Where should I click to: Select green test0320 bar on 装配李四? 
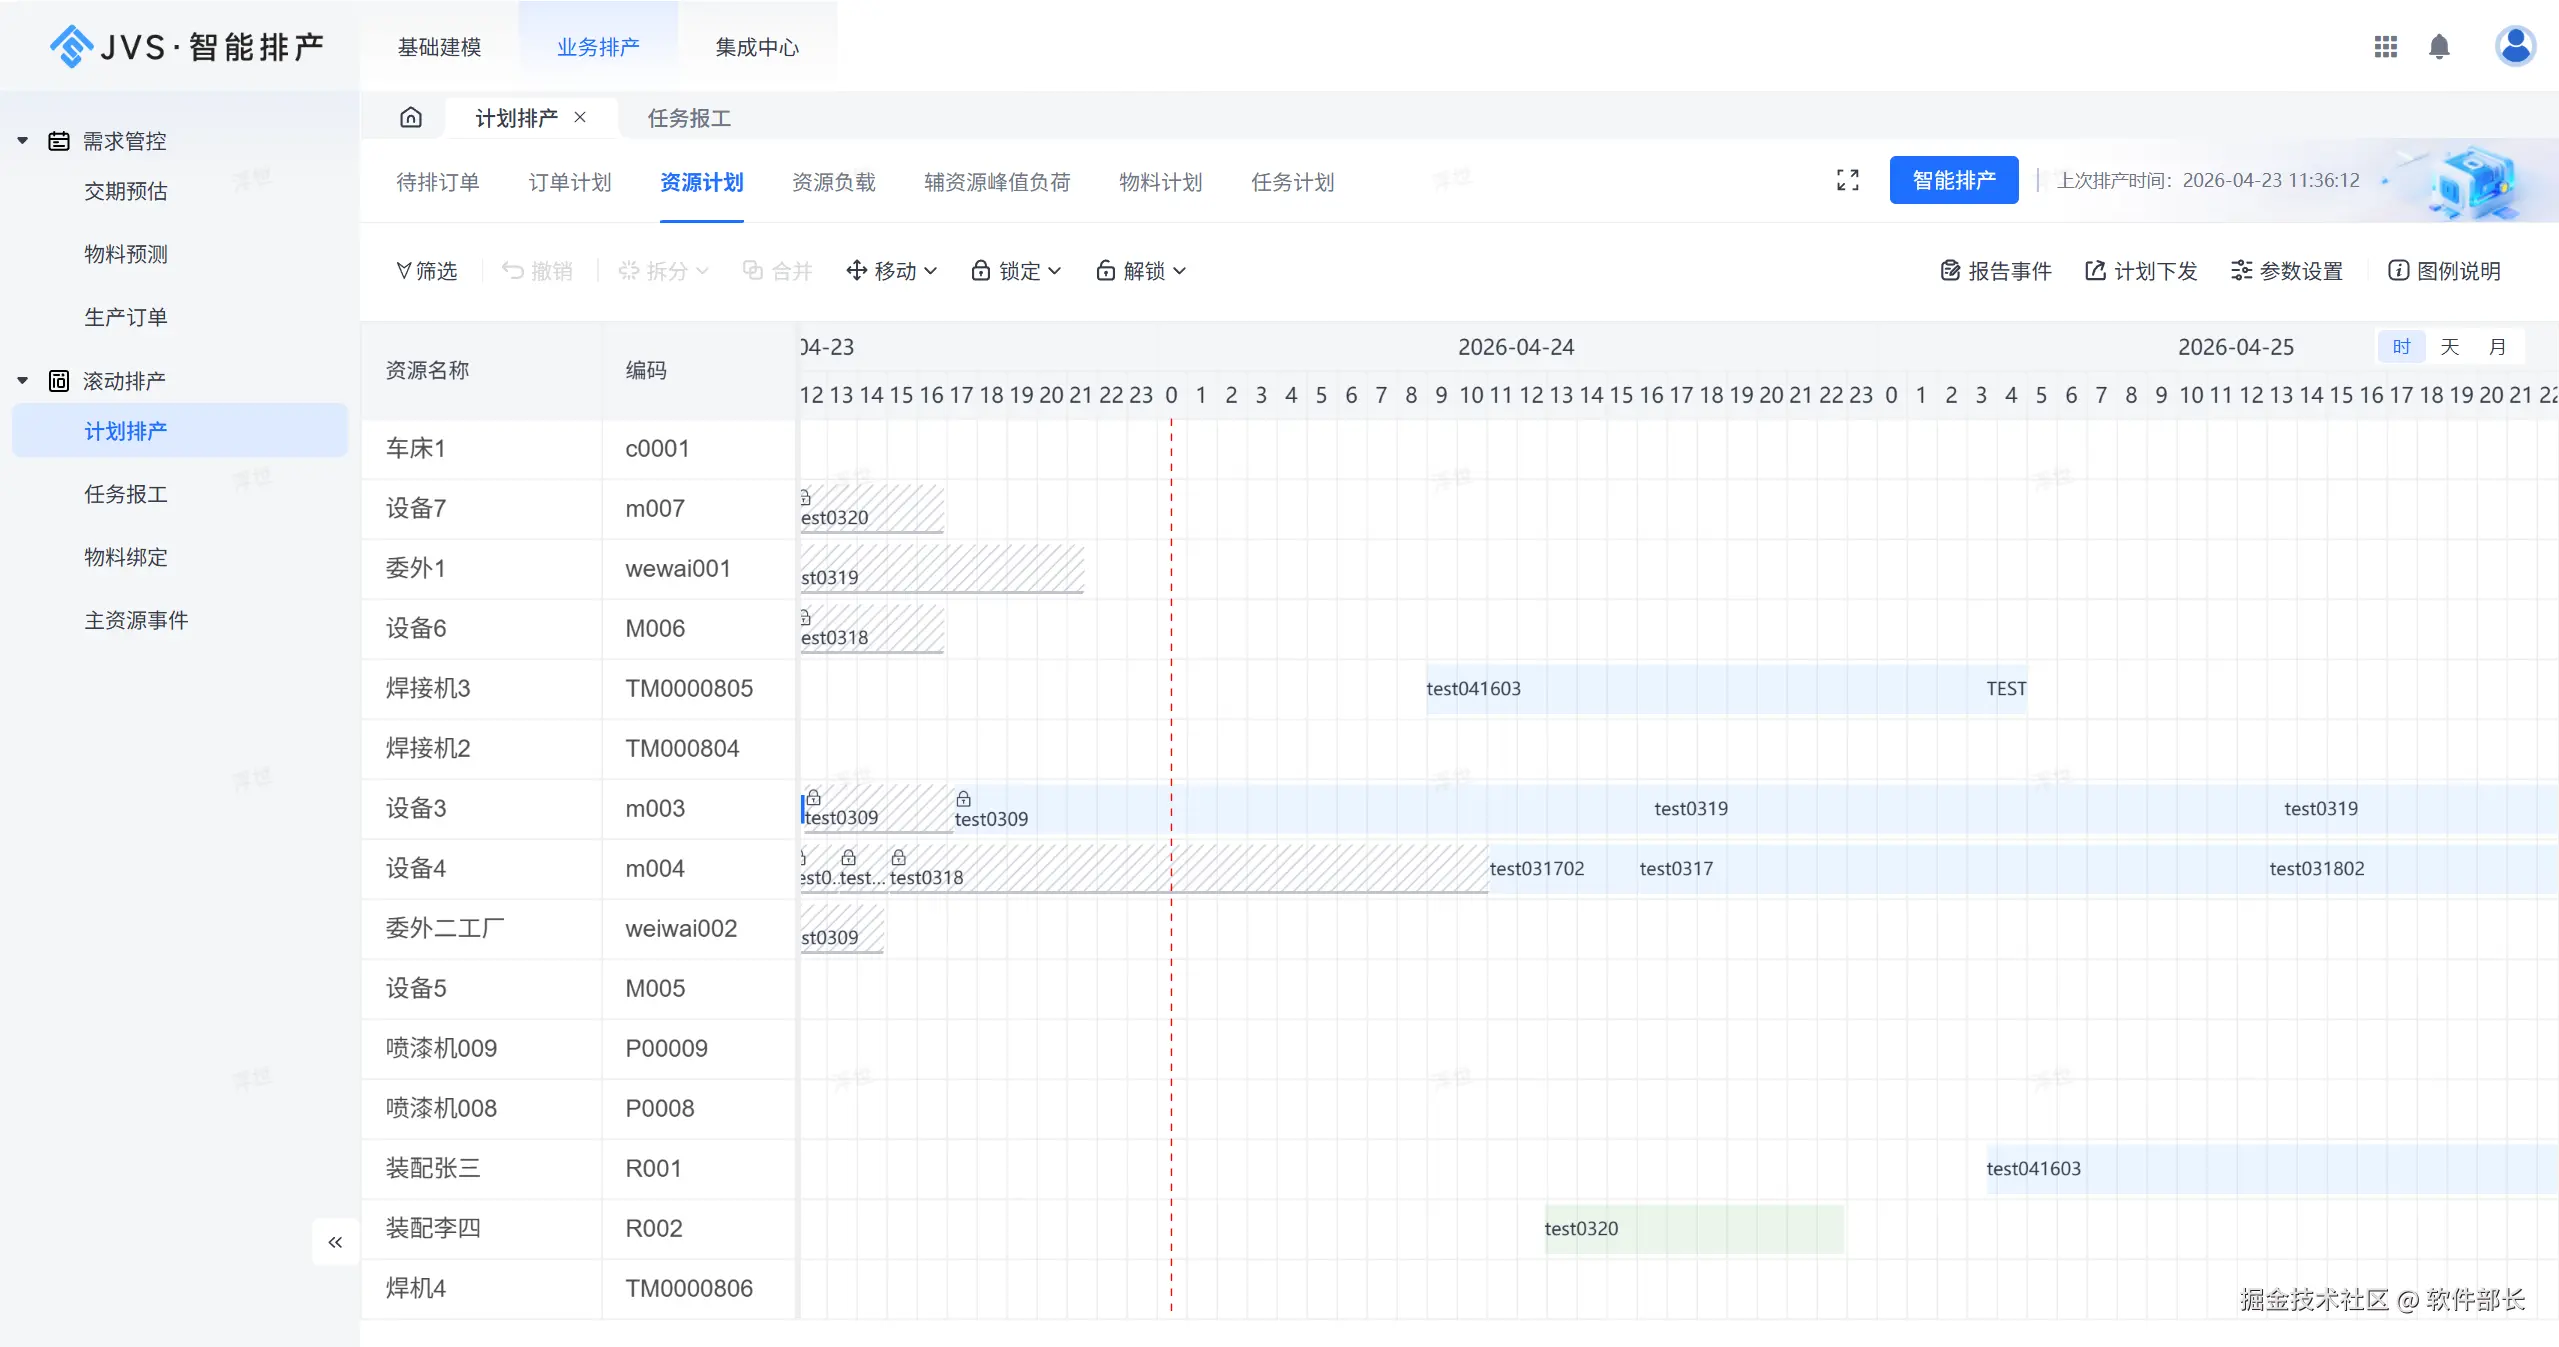(x=1693, y=1229)
